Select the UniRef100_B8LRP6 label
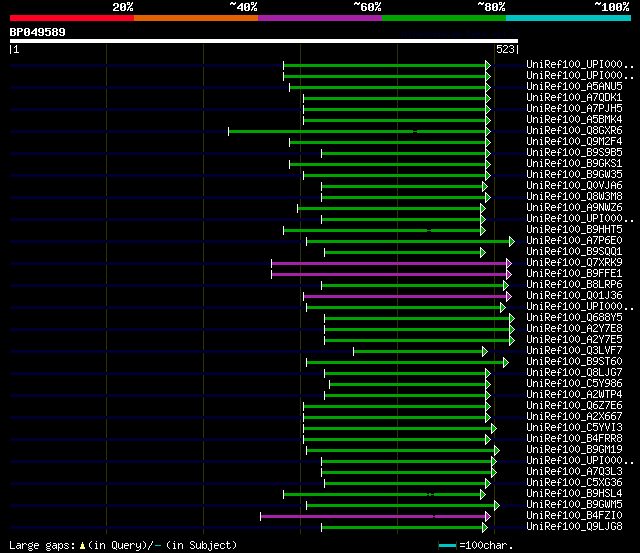This screenshot has width=640, height=553. [574, 285]
